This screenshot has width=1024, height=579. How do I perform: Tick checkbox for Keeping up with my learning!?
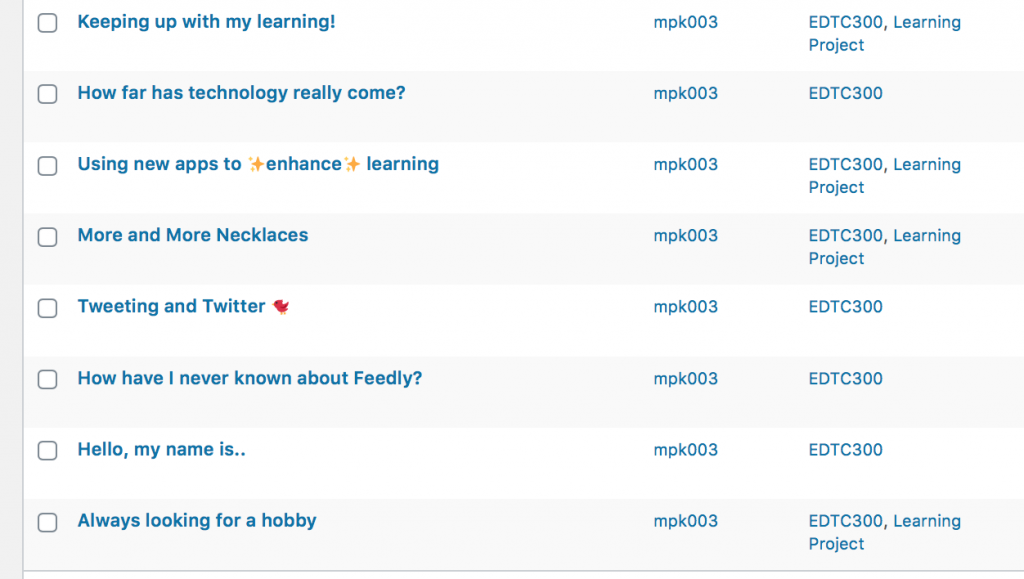[x=47, y=23]
